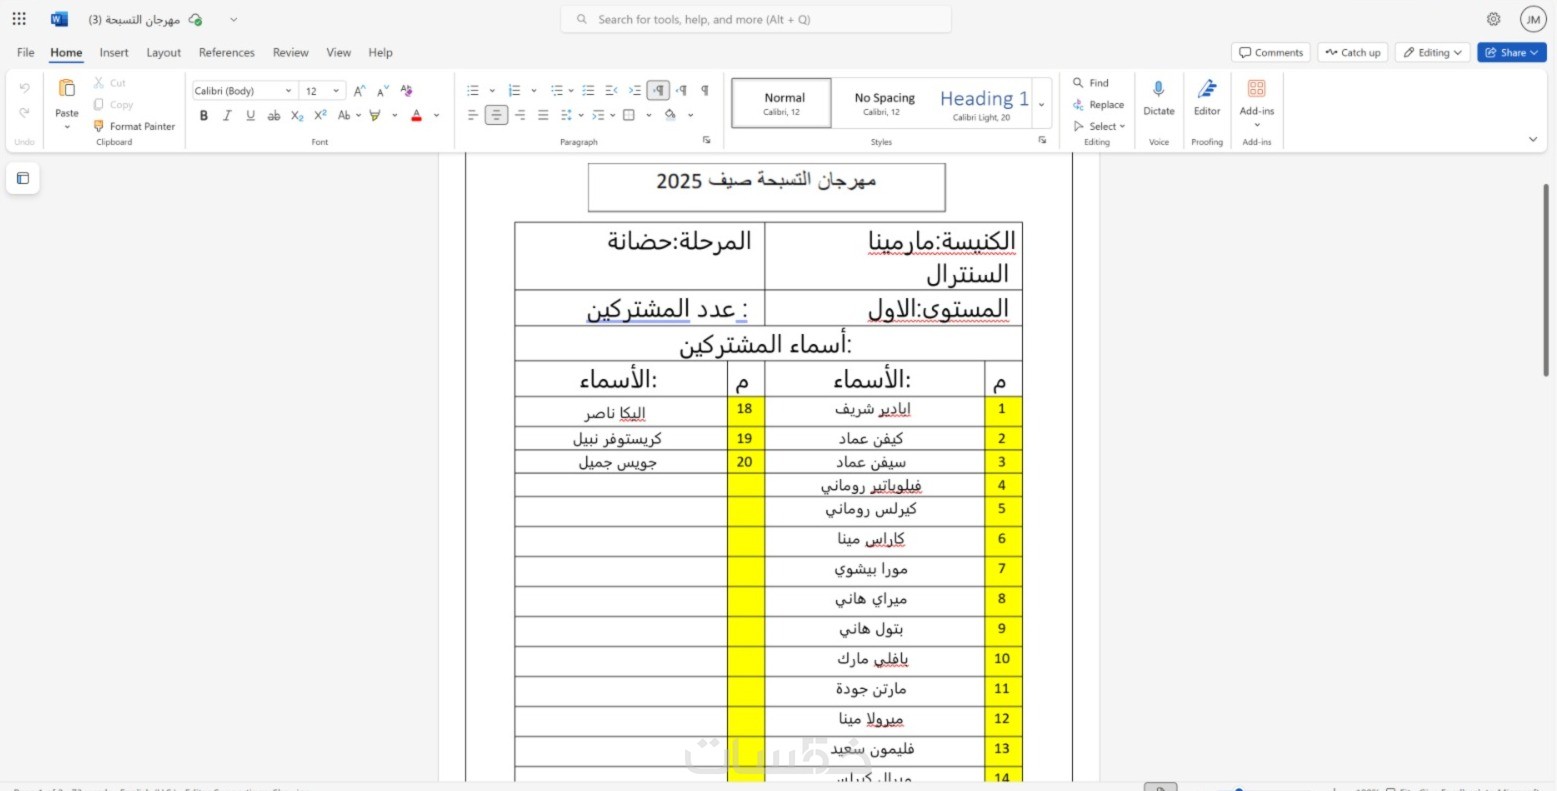Apply the Heading 1 style
1557x791 pixels.
(x=984, y=103)
